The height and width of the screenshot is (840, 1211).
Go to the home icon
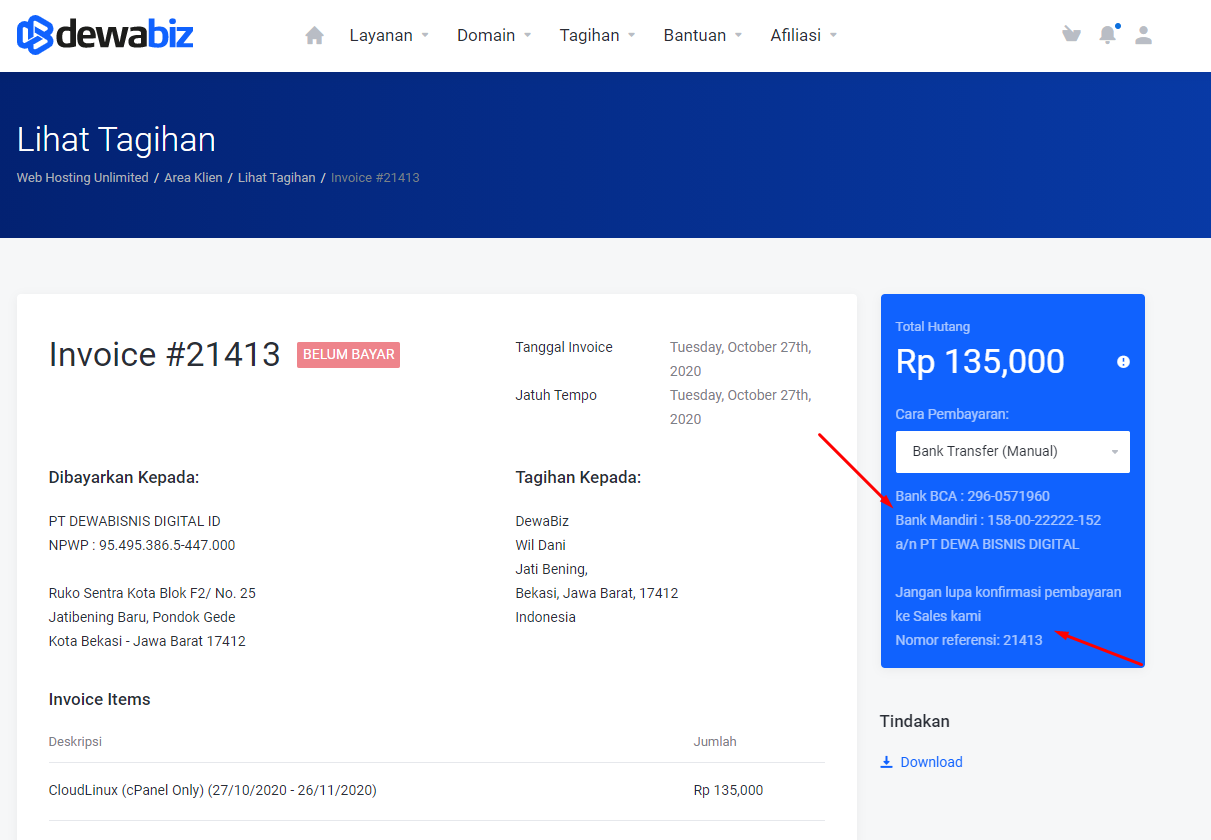coord(314,35)
